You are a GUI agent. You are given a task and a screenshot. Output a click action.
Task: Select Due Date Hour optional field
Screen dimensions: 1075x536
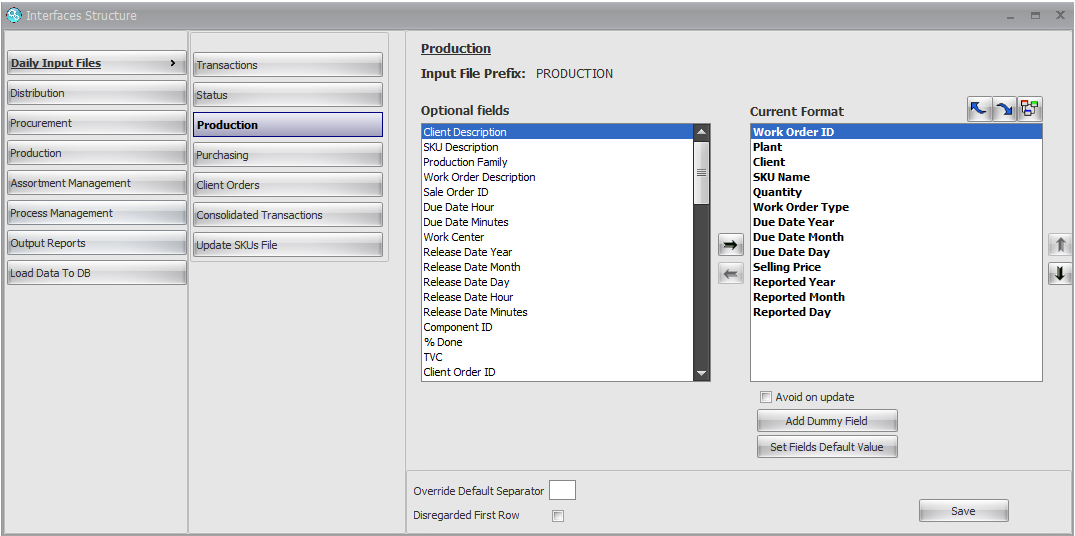[x=557, y=207]
